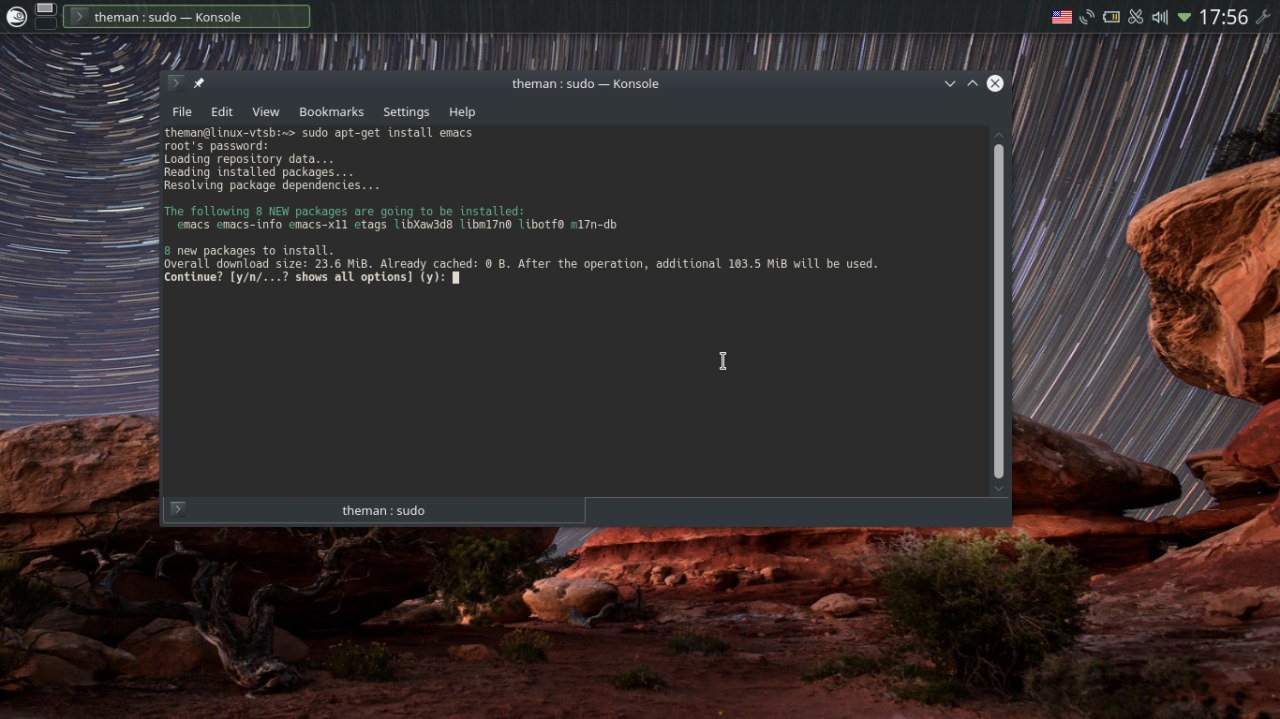Click the 17:56 panel clock
This screenshot has height=719, width=1280.
tap(1223, 17)
